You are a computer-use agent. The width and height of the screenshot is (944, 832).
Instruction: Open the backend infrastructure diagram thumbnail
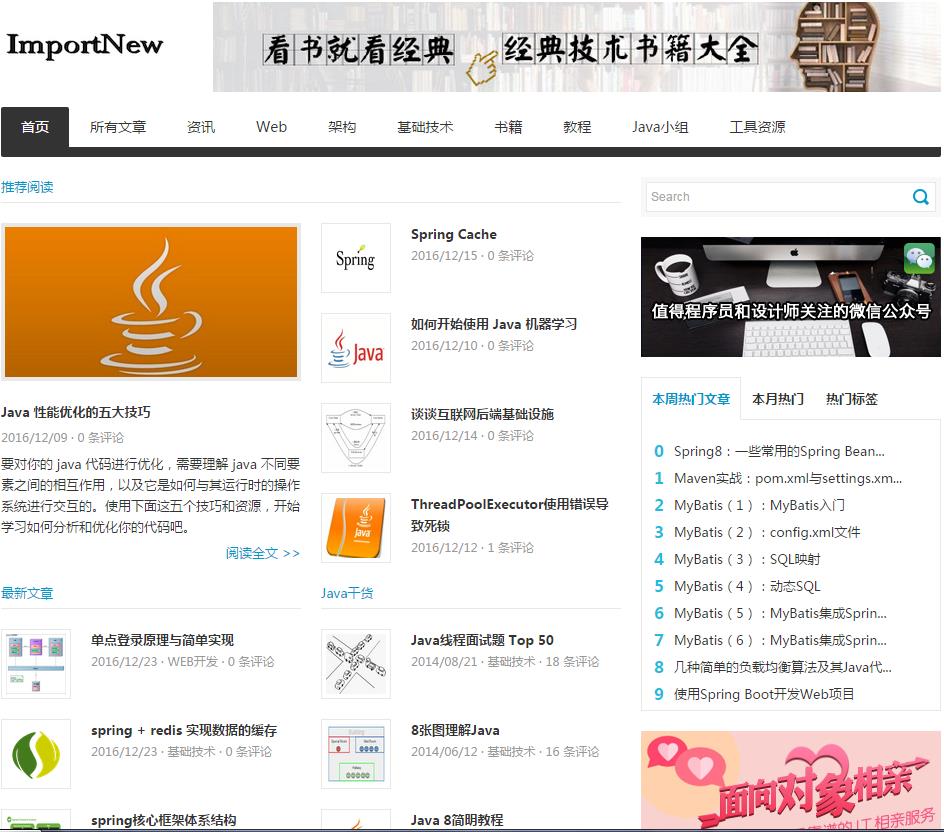tap(356, 438)
